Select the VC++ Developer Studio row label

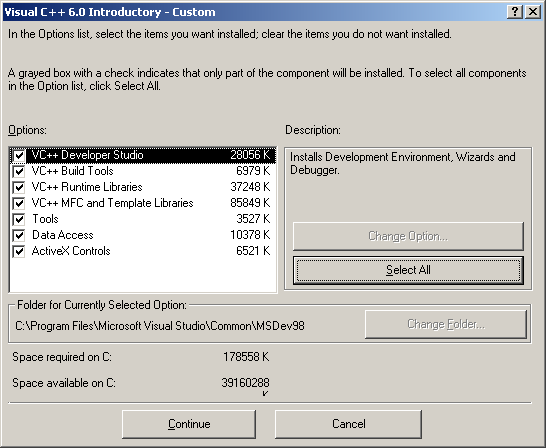pyautogui.click(x=87, y=155)
